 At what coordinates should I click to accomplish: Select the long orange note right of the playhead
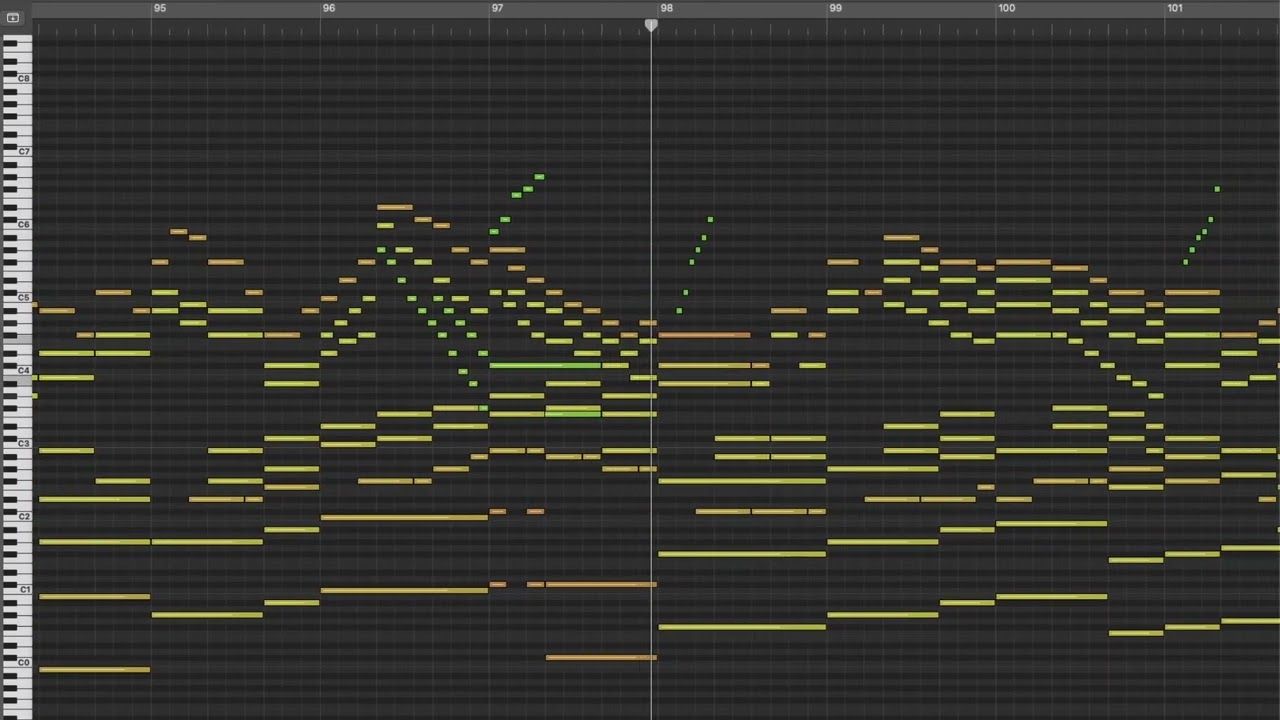tap(704, 335)
